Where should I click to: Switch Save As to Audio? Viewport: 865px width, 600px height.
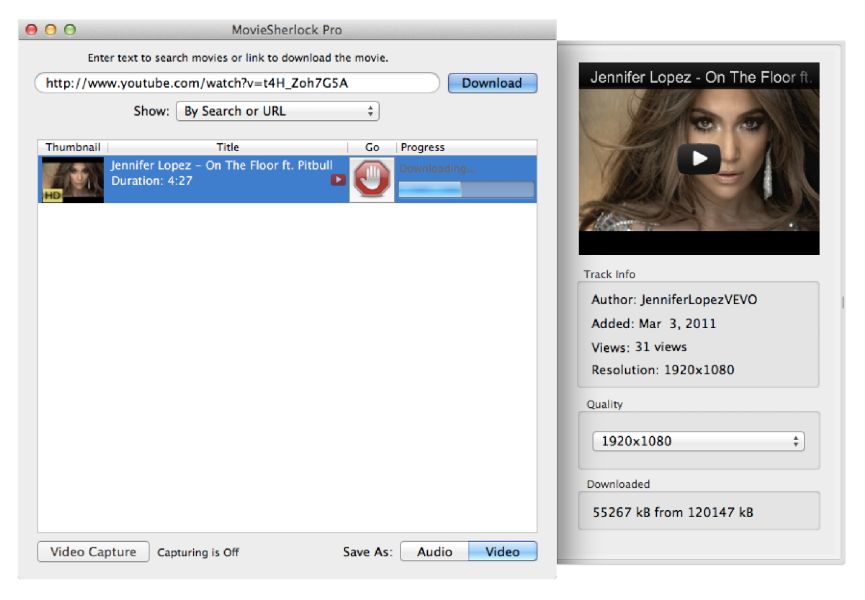pyautogui.click(x=434, y=551)
